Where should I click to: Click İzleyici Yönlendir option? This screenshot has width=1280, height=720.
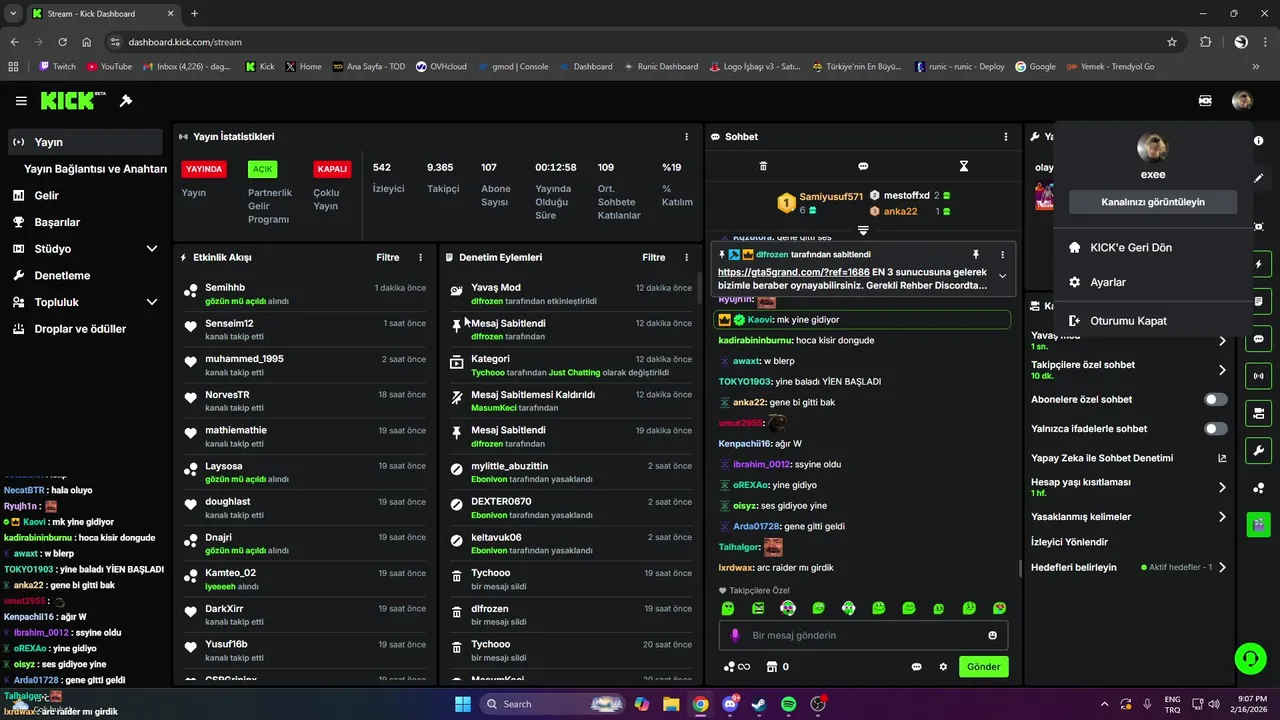click(x=1069, y=542)
